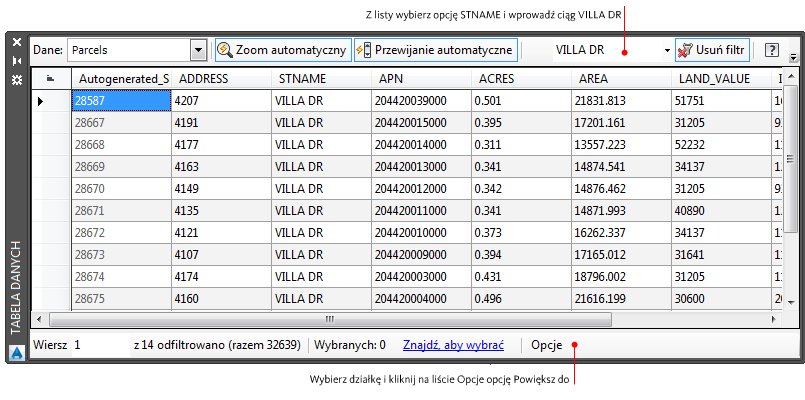The width and height of the screenshot is (805, 400).
Task: Click the ACRES column header
Action: (522, 79)
